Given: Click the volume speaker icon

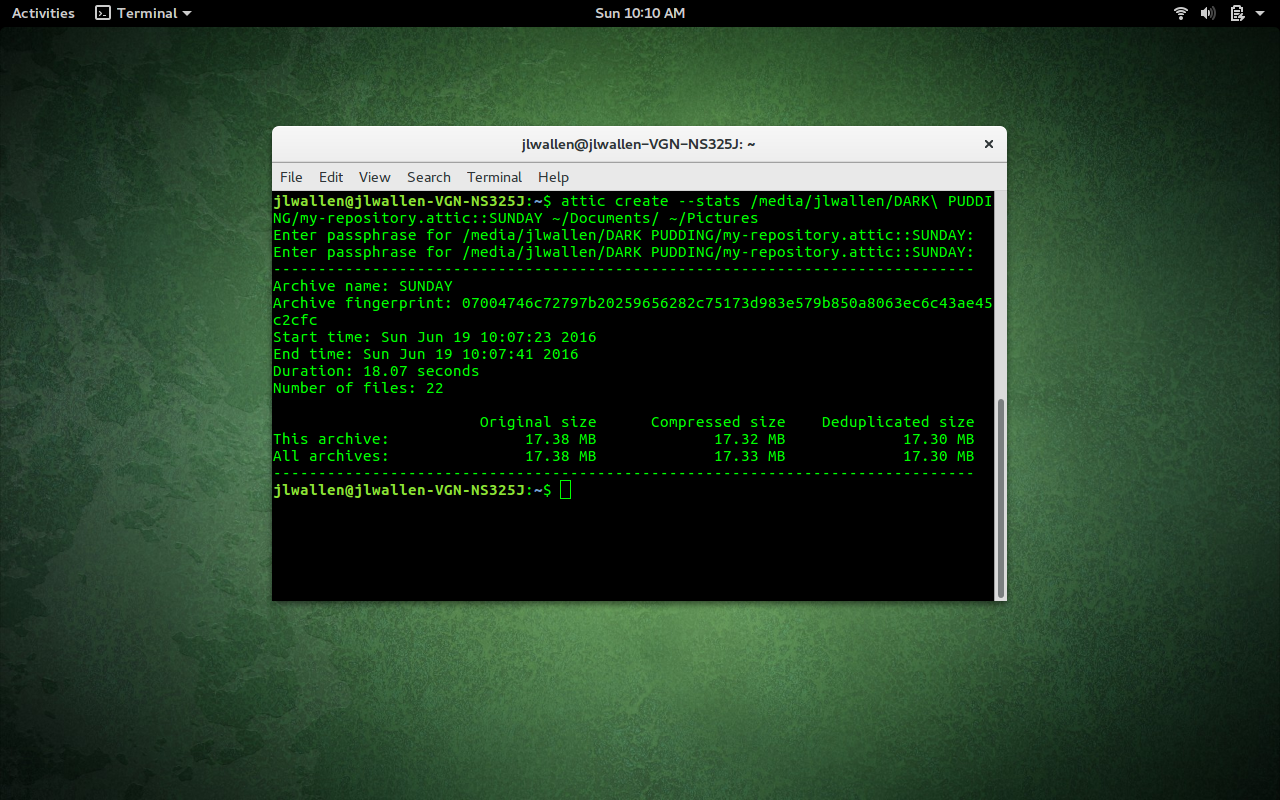Looking at the screenshot, I should [x=1208, y=13].
